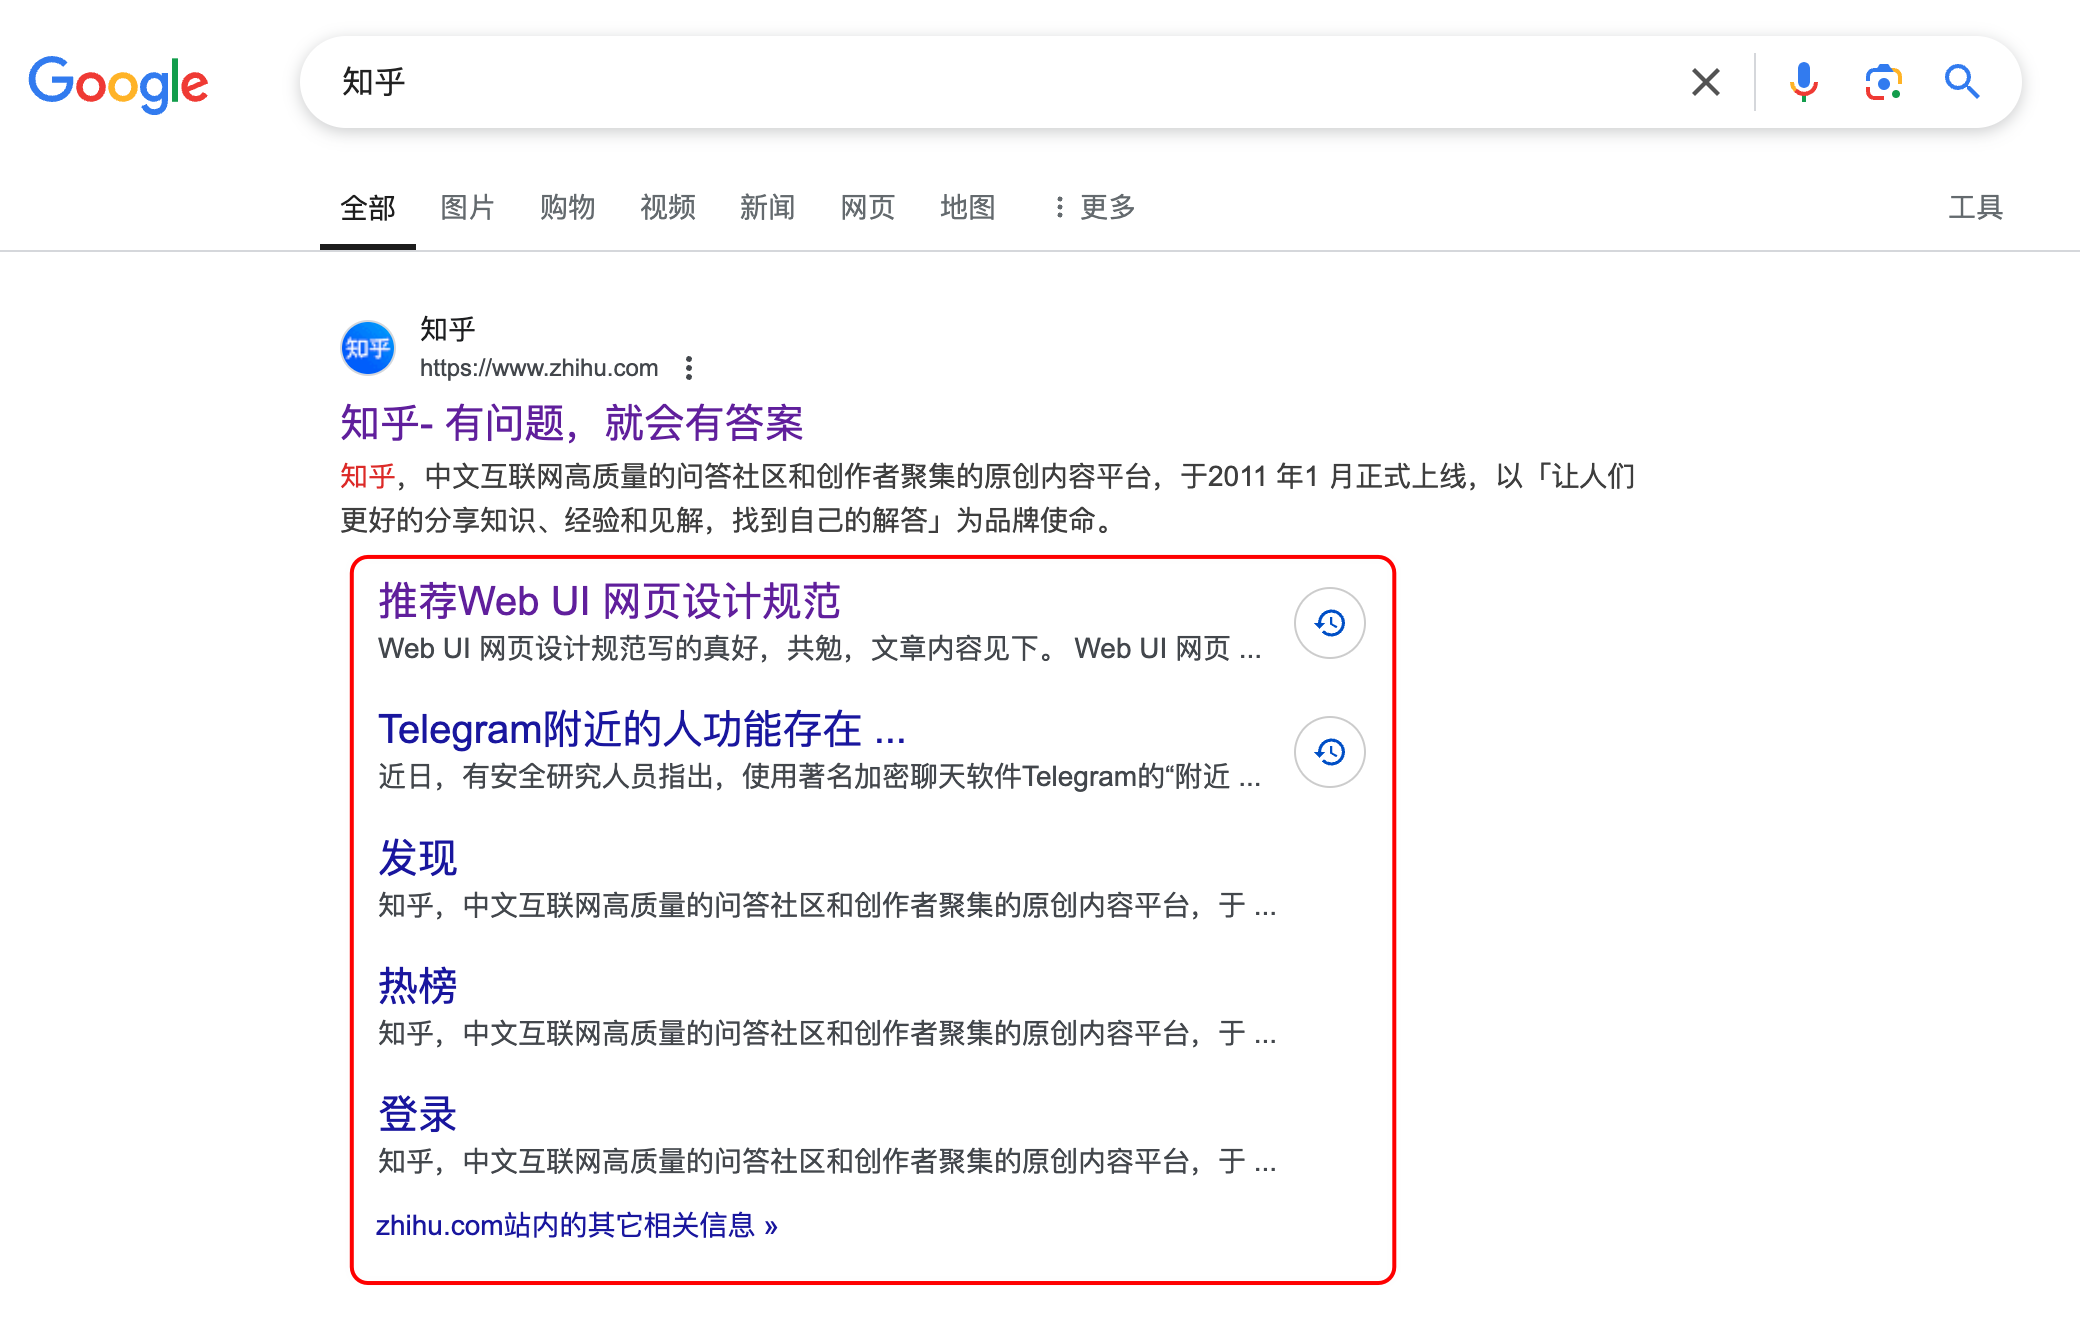This screenshot has width=2080, height=1320.
Task: Open the 工具 search tools
Action: coord(1976,207)
